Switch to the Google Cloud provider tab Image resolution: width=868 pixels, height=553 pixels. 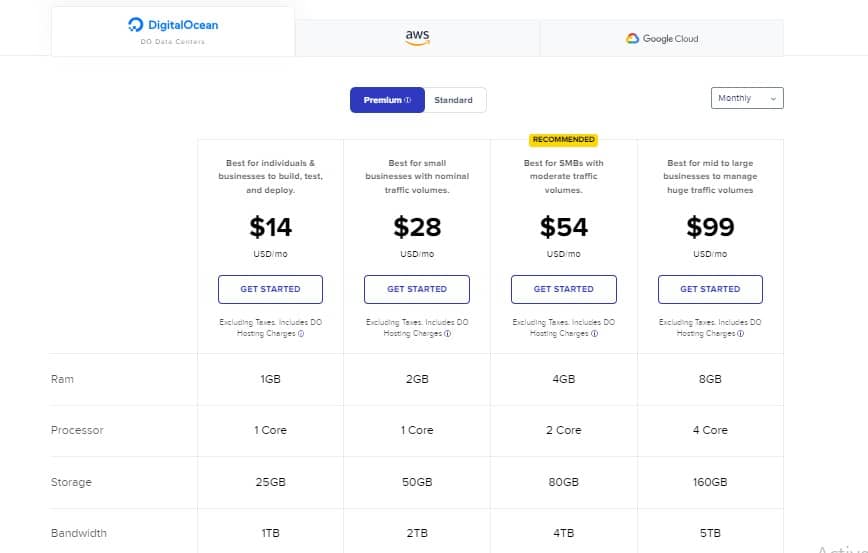click(662, 38)
